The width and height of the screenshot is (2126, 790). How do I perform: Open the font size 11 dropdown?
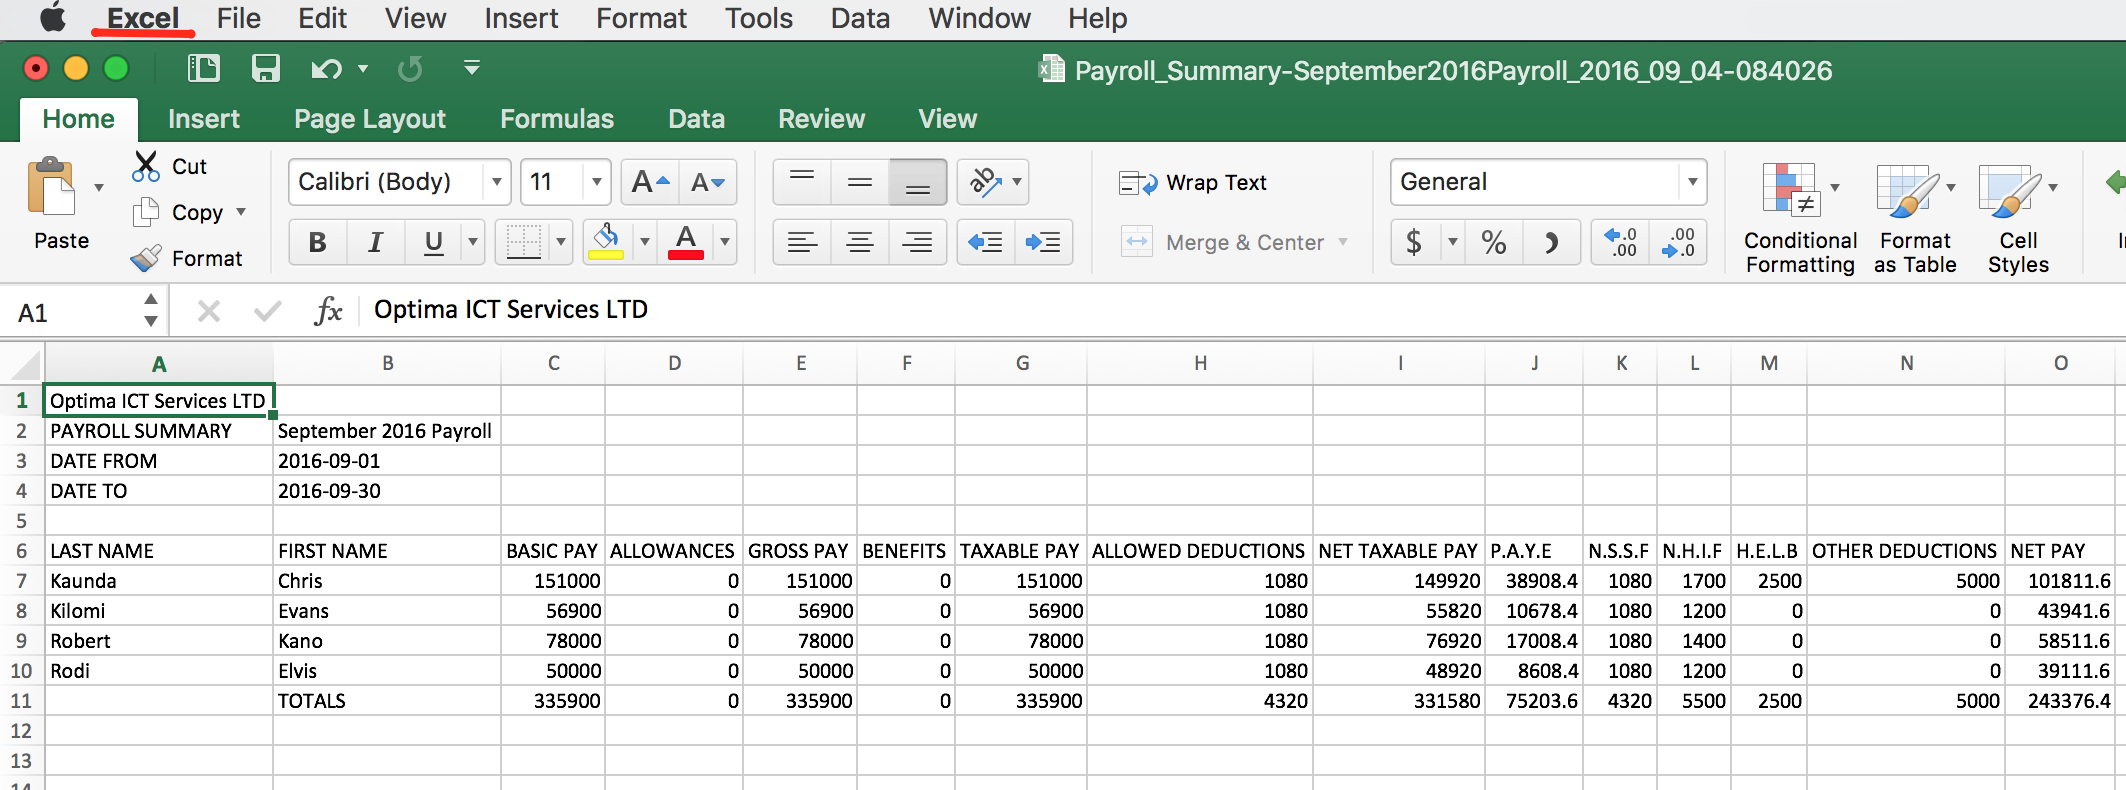(x=597, y=182)
